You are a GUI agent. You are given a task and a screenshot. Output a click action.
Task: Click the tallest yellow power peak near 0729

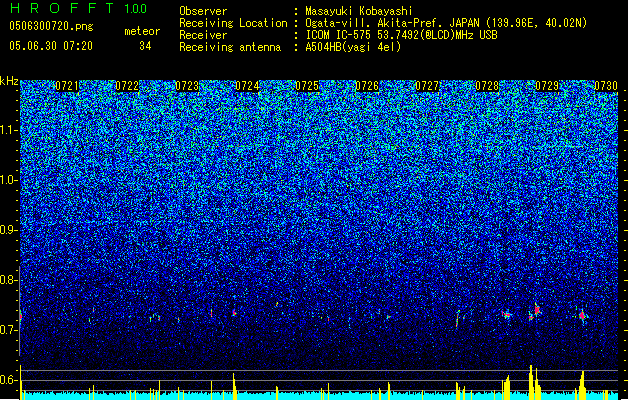pyautogui.click(x=531, y=382)
